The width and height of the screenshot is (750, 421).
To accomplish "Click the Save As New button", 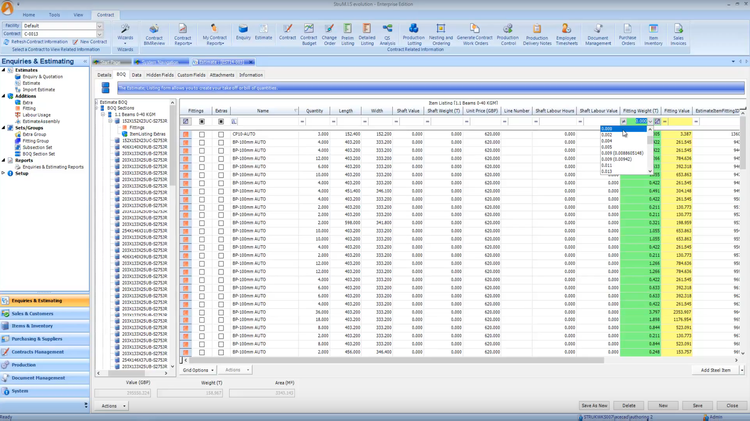I will [x=594, y=406].
